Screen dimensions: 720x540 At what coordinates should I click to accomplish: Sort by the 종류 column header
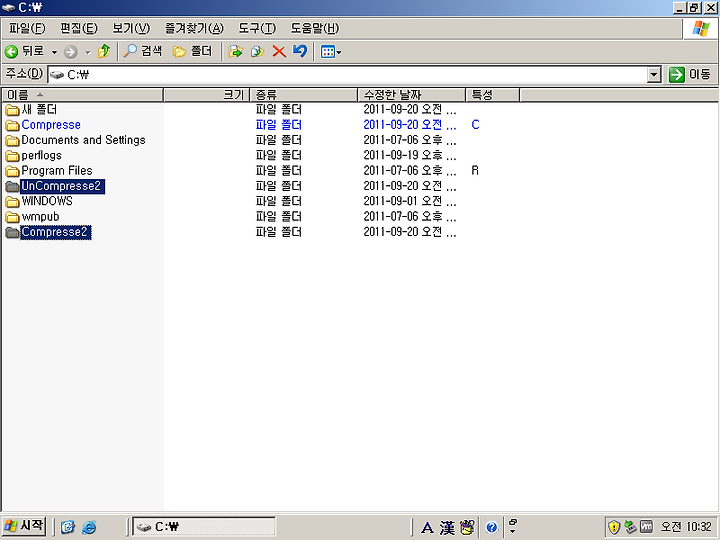coord(304,95)
